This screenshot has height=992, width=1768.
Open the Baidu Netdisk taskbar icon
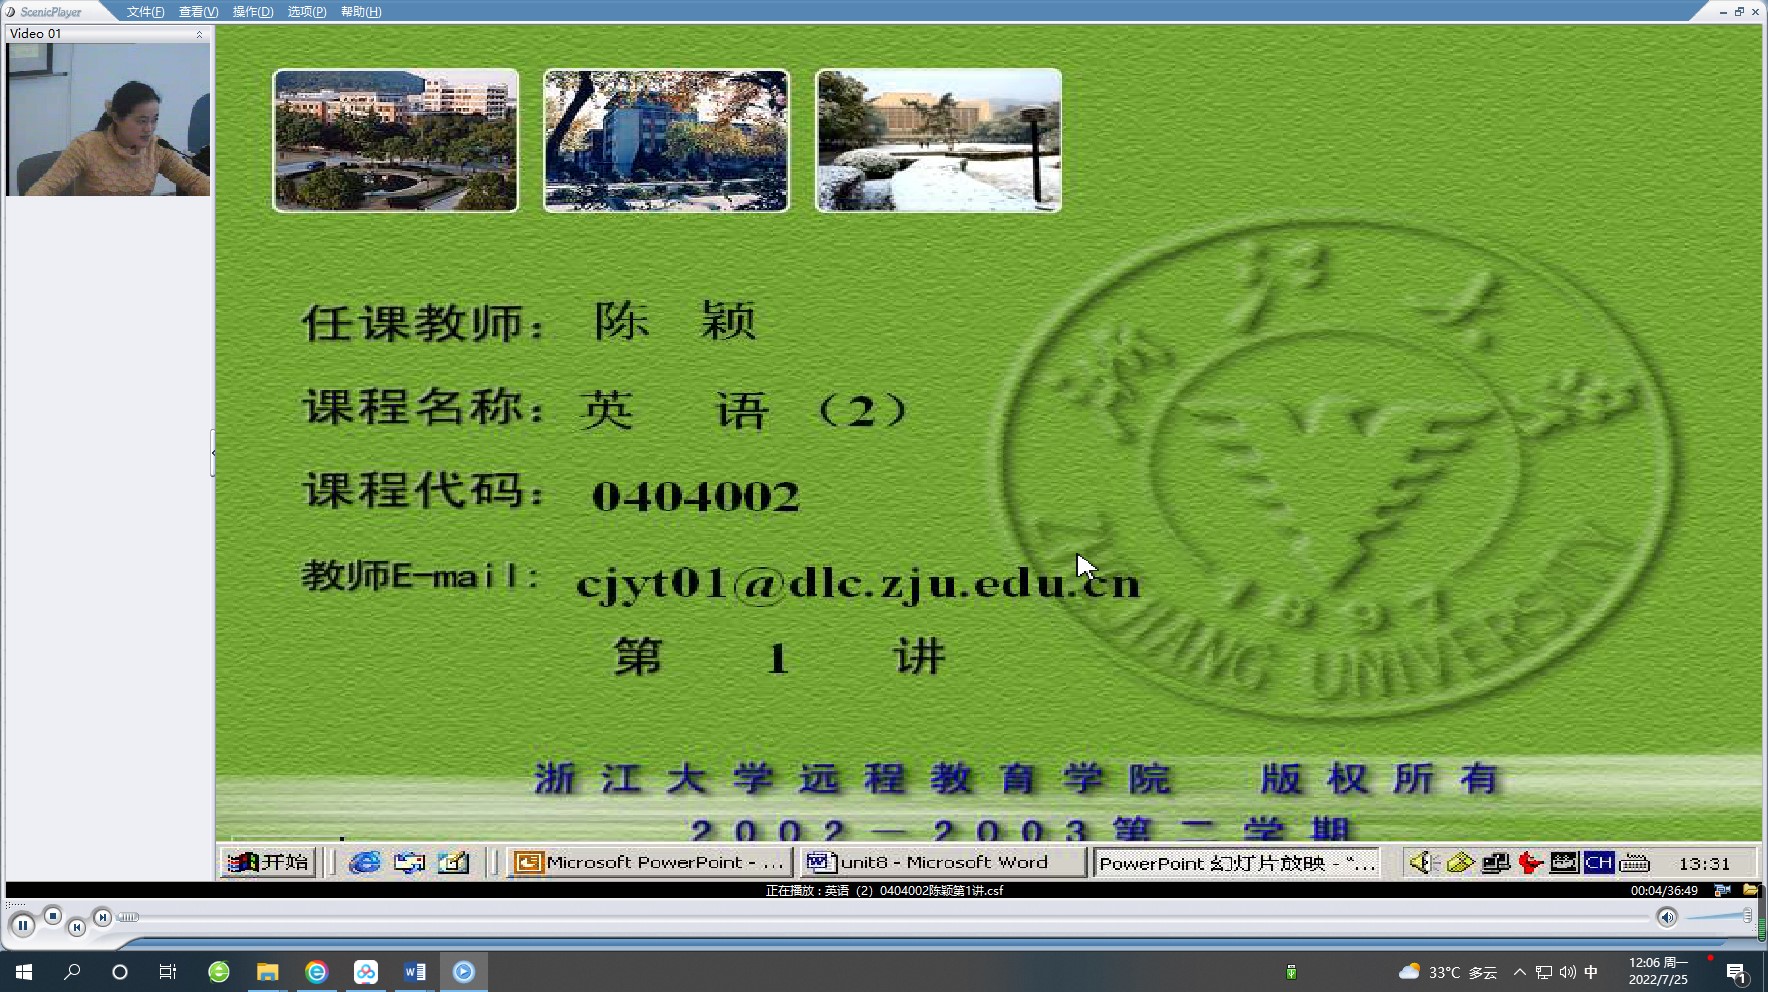366,972
